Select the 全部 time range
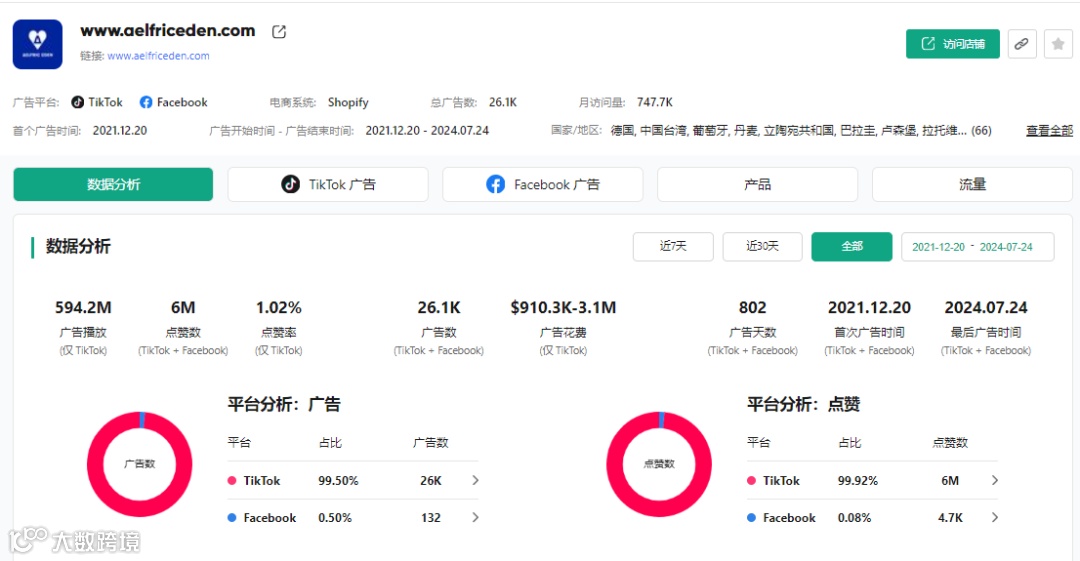This screenshot has height=561, width=1080. [x=852, y=246]
